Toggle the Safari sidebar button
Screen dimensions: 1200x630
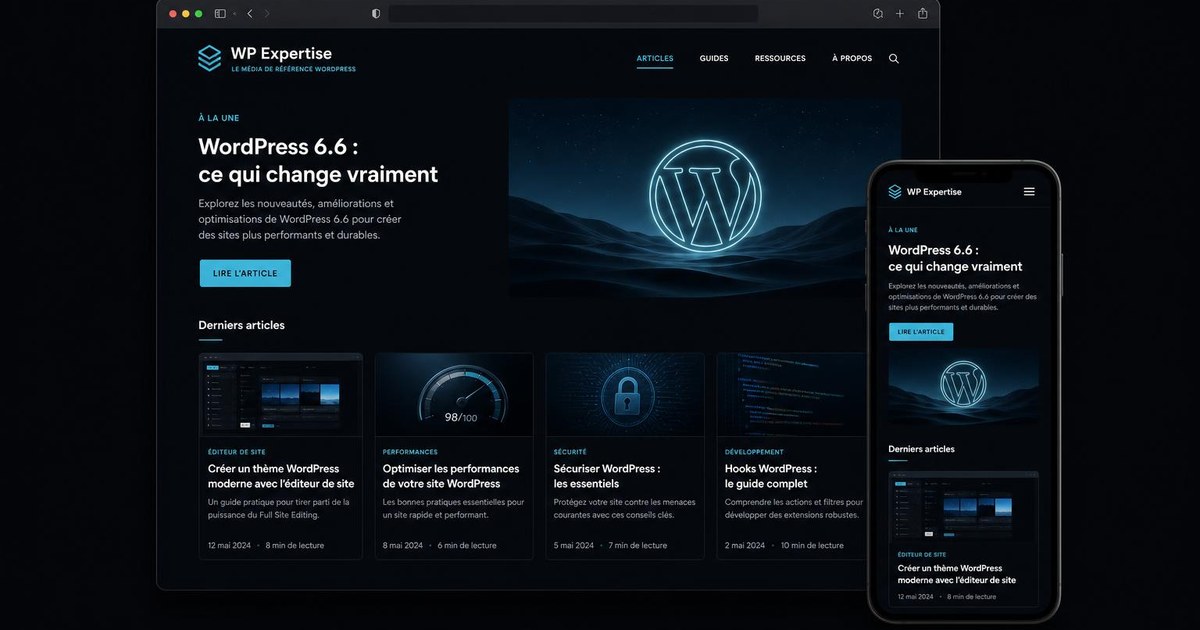tap(220, 14)
